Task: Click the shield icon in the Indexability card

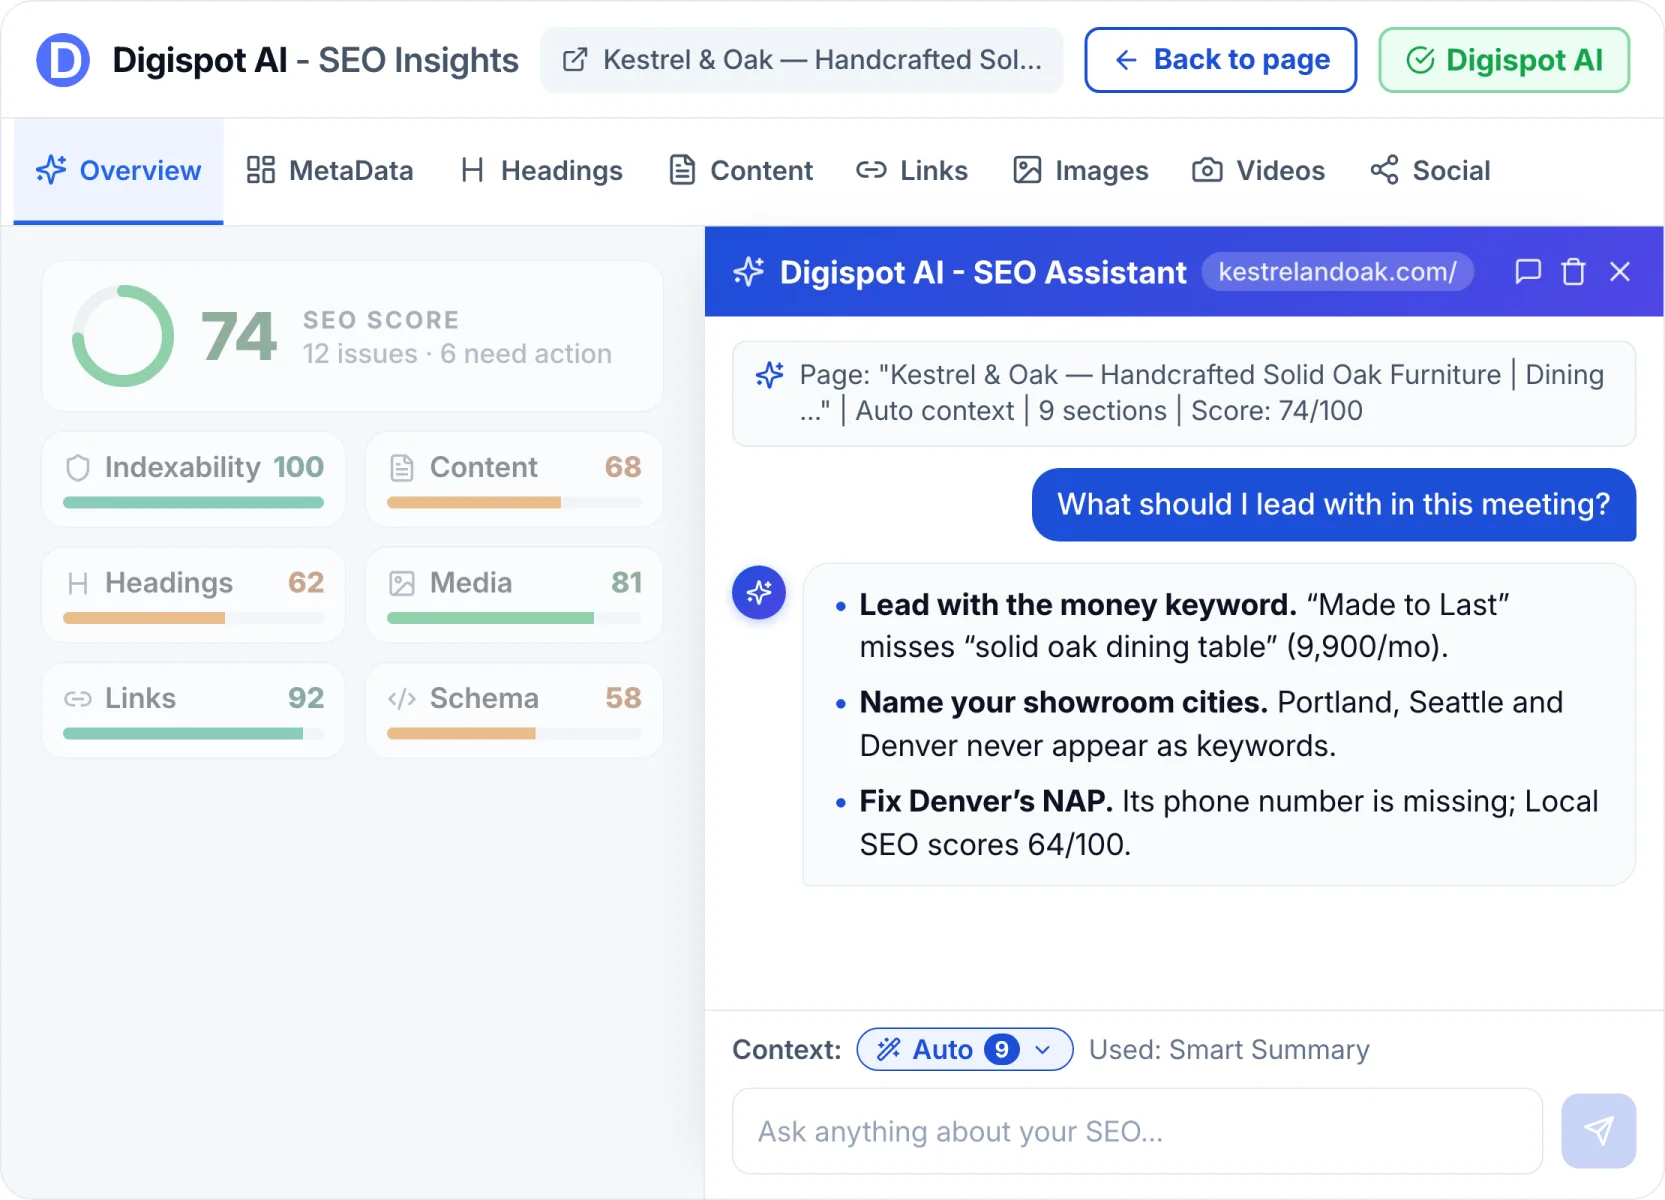Action: (78, 468)
